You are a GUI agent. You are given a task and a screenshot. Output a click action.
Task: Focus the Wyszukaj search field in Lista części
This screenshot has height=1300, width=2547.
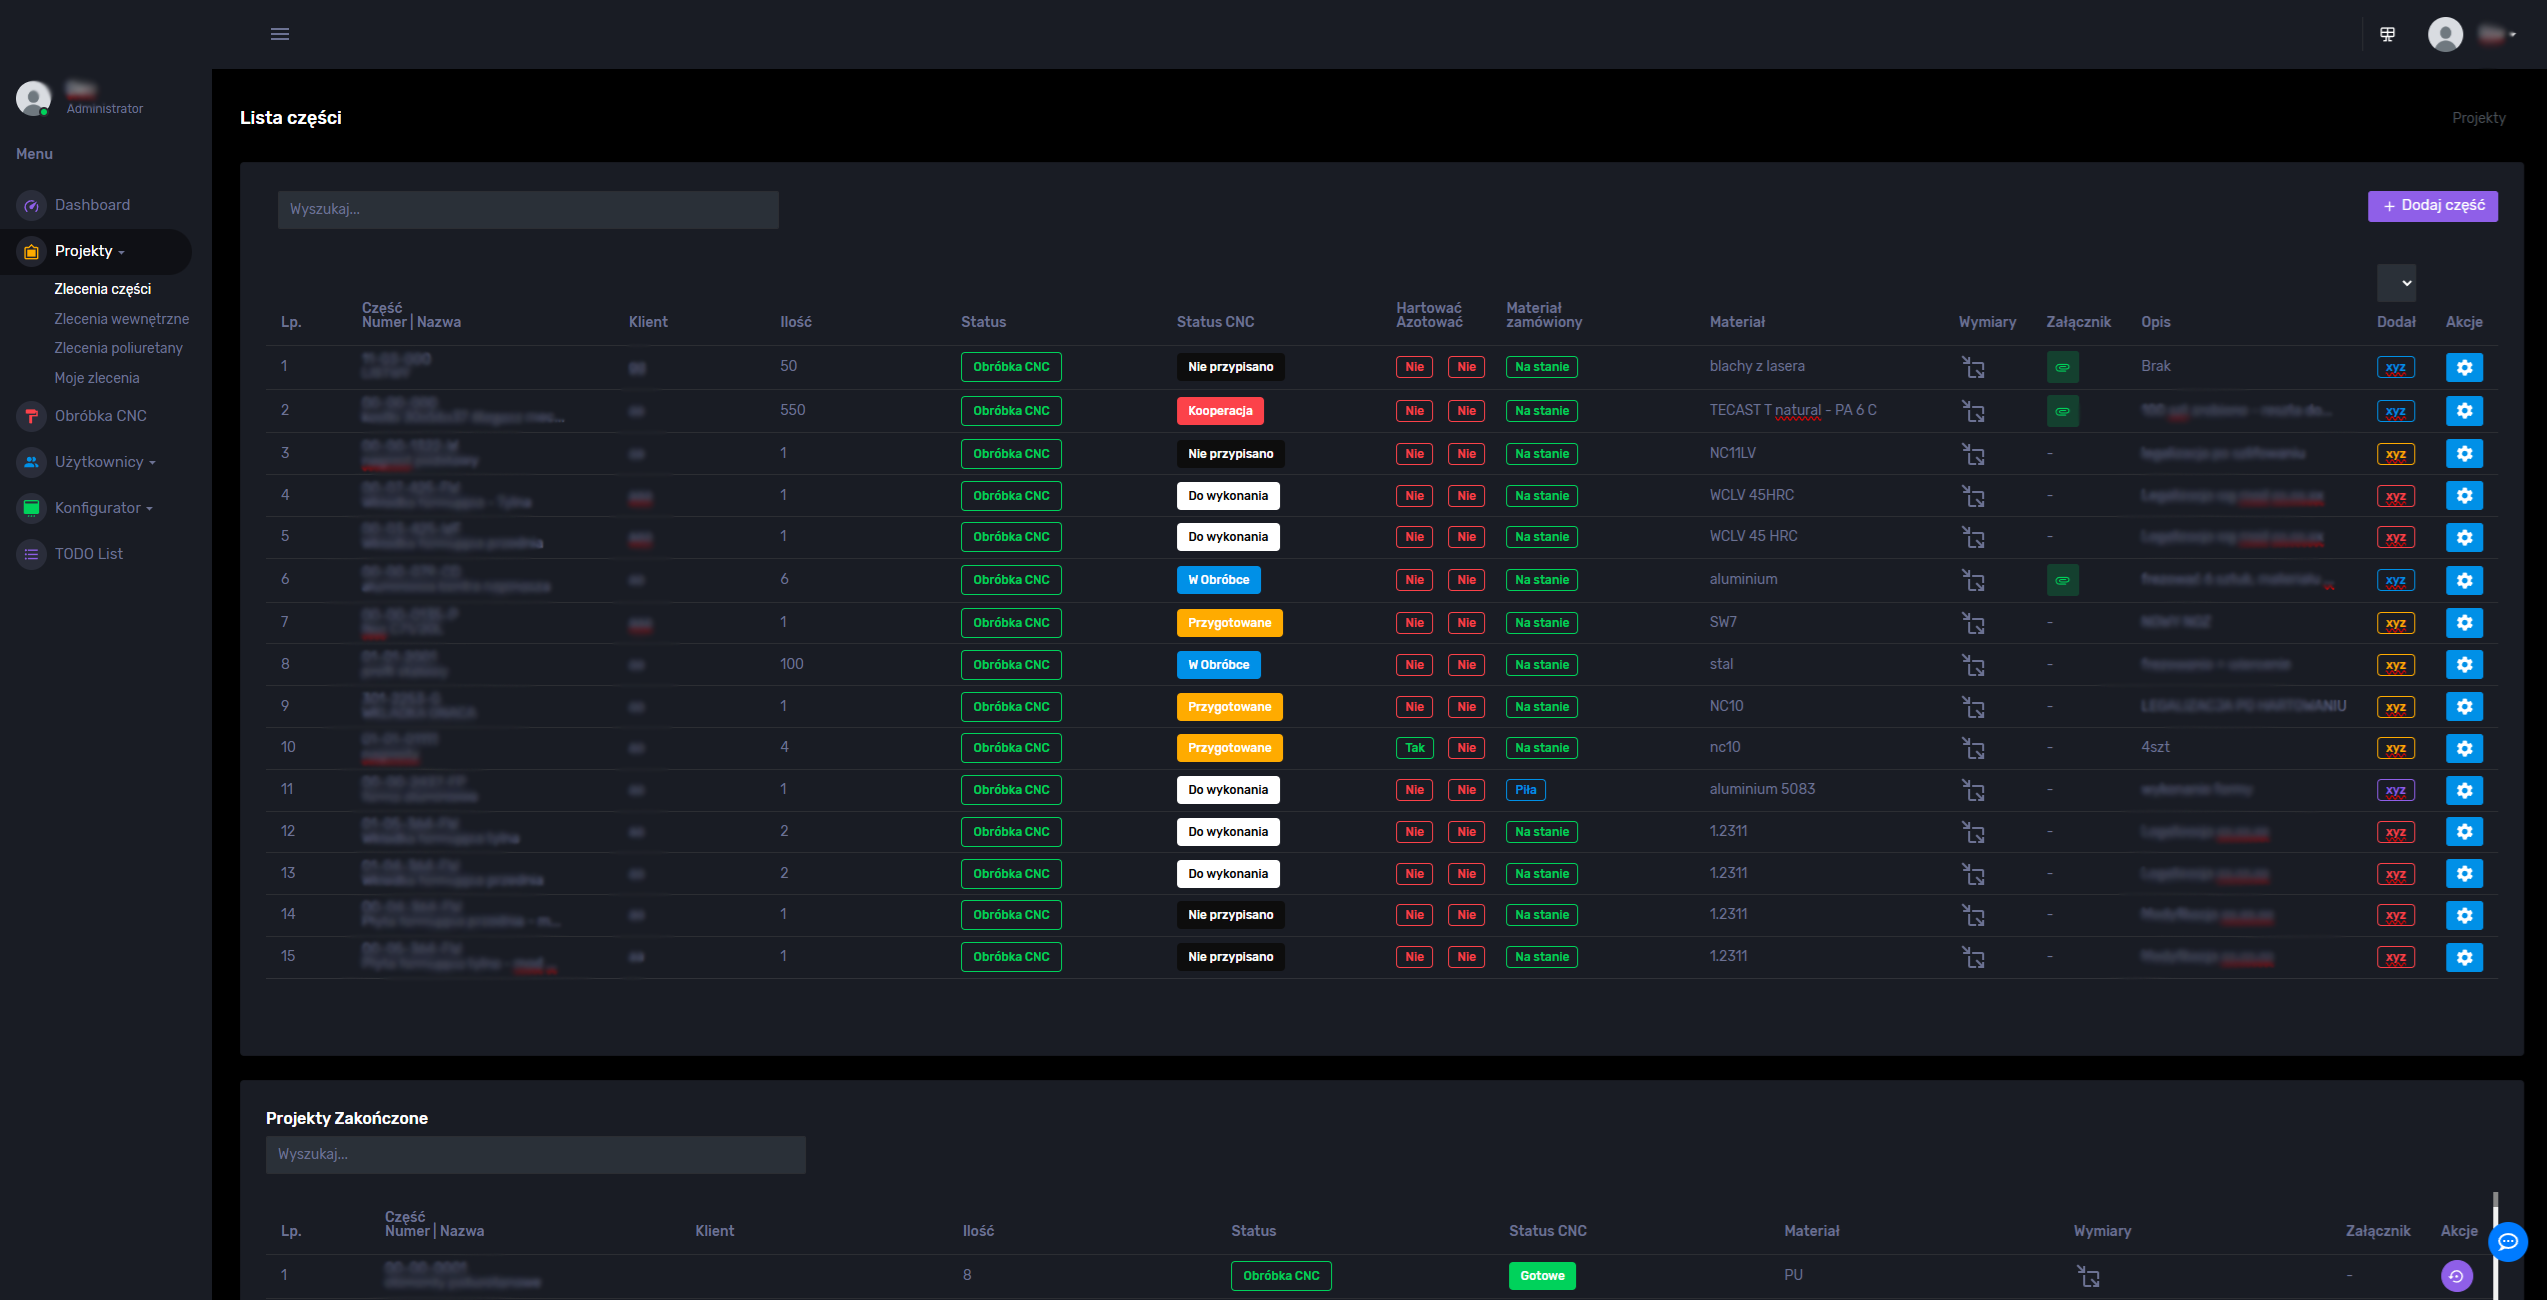[528, 210]
